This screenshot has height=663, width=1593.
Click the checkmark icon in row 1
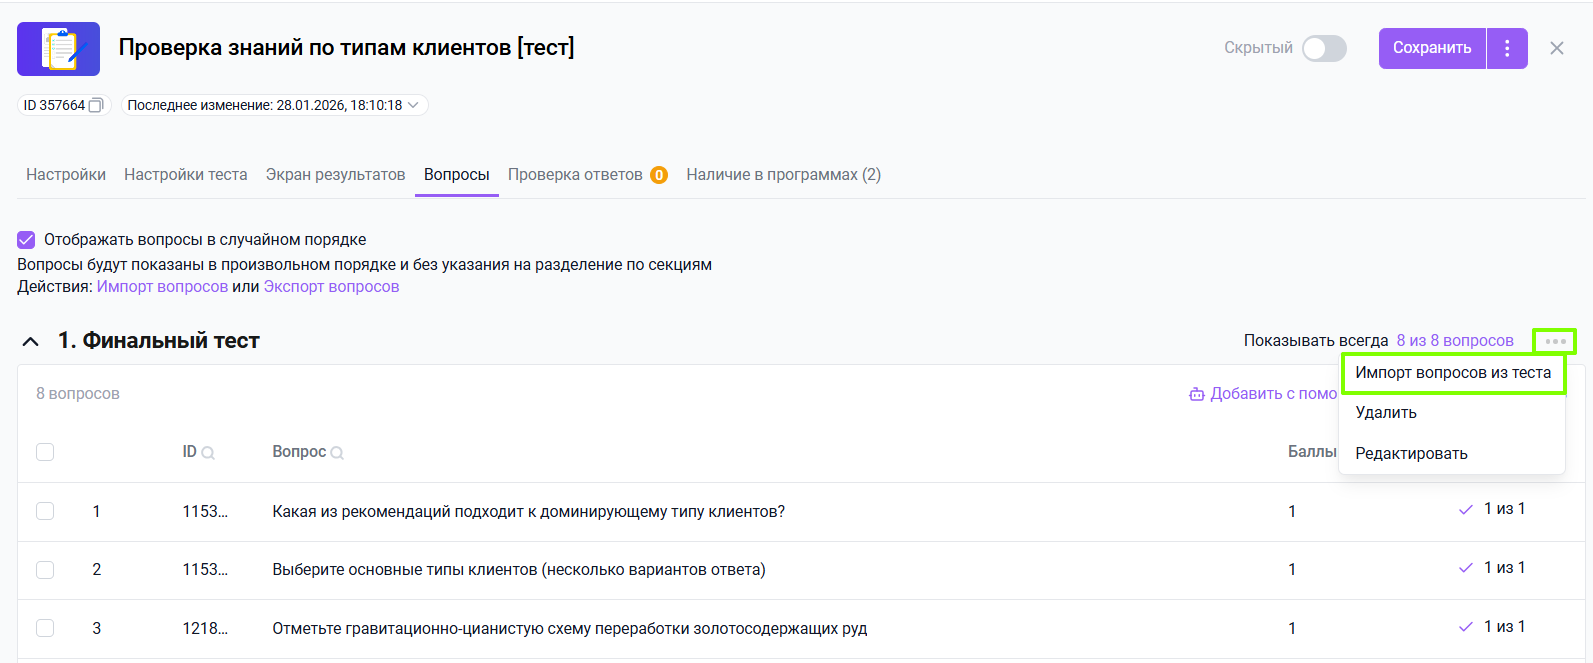(1466, 510)
